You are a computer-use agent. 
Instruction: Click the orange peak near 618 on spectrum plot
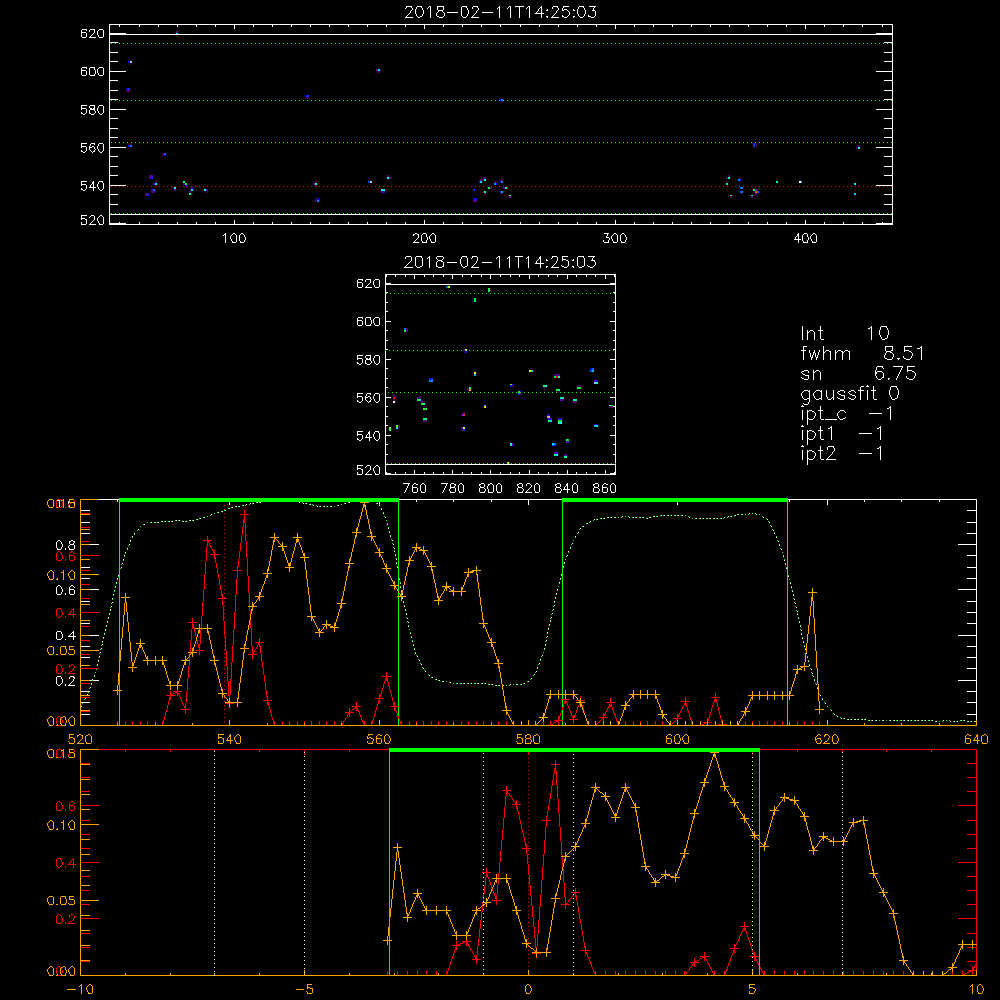(x=812, y=592)
